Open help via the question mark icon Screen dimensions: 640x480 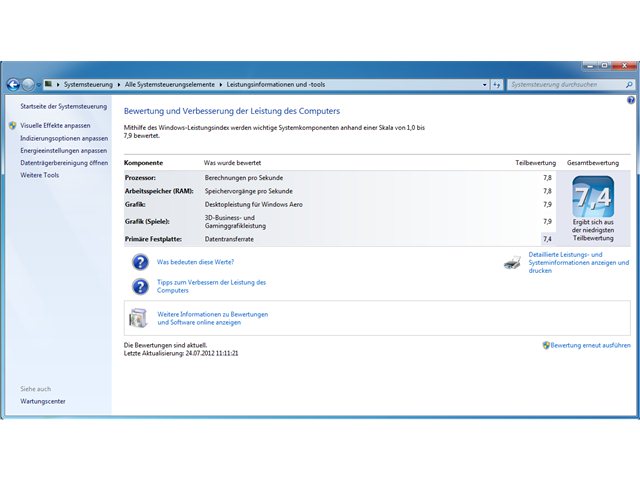point(631,100)
